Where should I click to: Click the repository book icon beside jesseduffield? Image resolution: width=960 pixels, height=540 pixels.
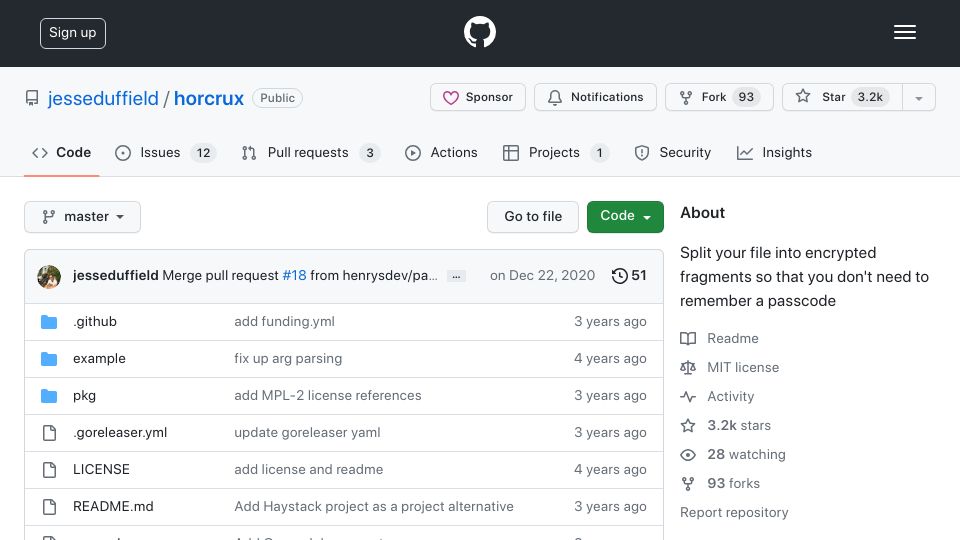(x=32, y=98)
